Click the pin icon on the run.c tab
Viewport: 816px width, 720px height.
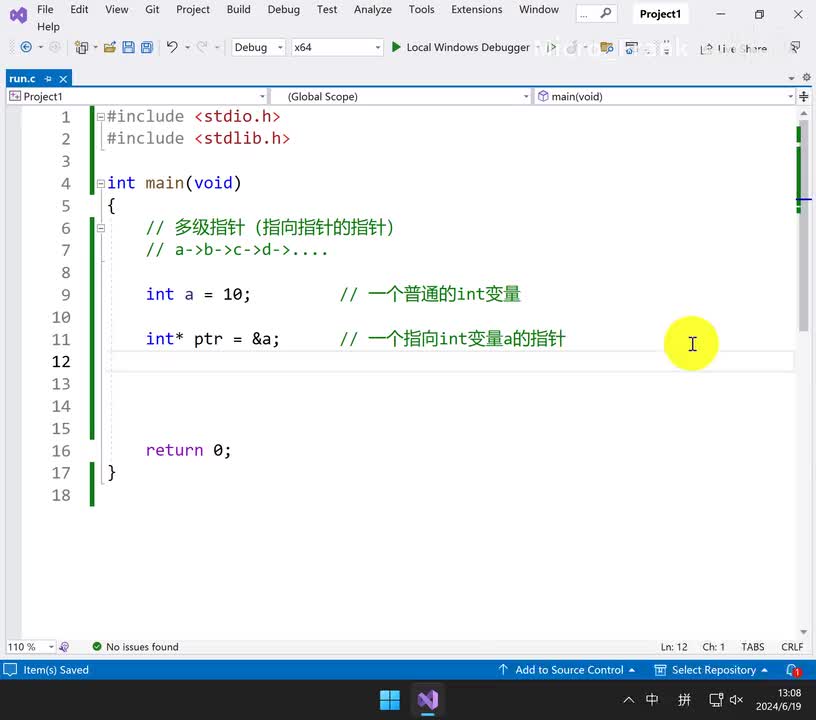[48, 79]
